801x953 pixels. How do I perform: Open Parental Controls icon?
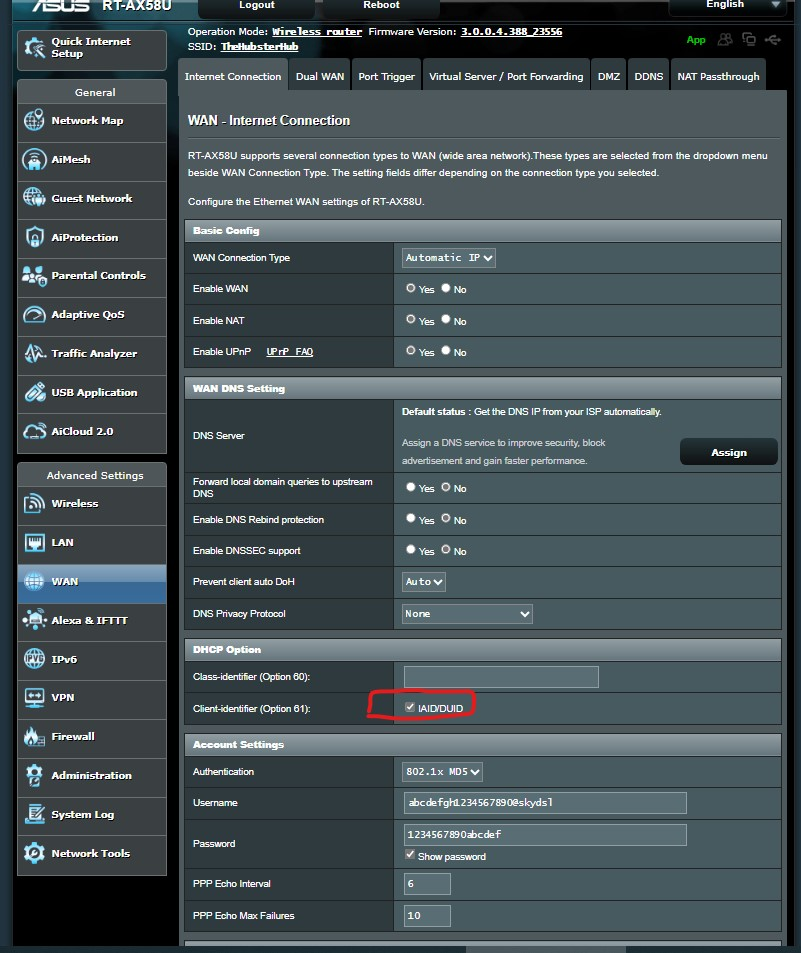click(x=34, y=276)
